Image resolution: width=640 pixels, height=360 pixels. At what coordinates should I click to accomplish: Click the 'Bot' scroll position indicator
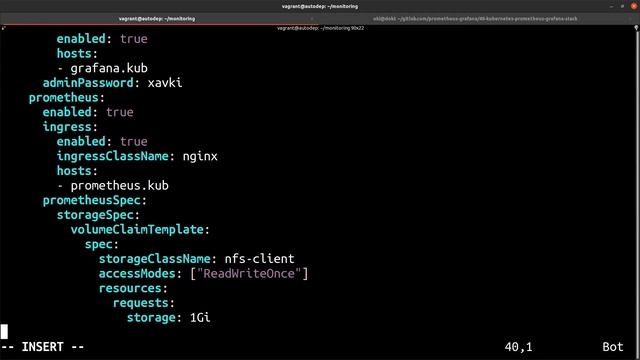(613, 347)
